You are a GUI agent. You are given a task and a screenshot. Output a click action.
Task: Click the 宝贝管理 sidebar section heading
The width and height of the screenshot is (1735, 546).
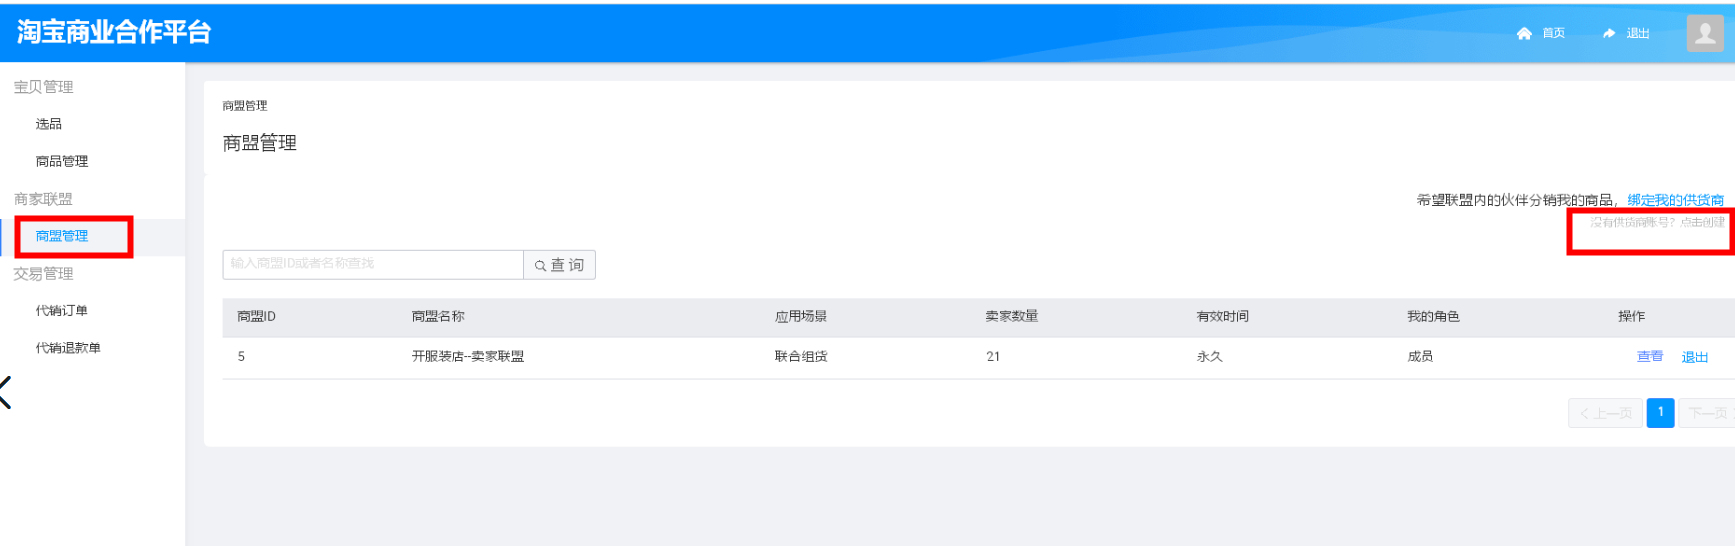(x=44, y=87)
